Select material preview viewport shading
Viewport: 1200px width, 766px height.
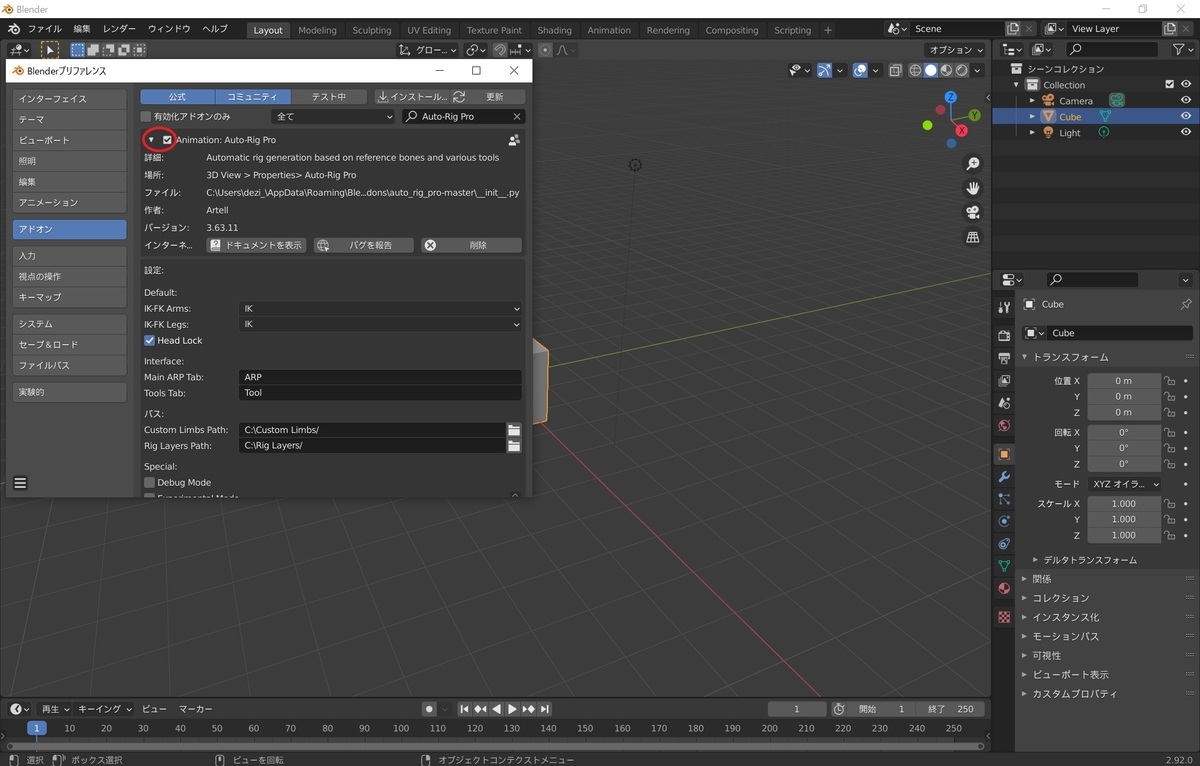point(946,70)
